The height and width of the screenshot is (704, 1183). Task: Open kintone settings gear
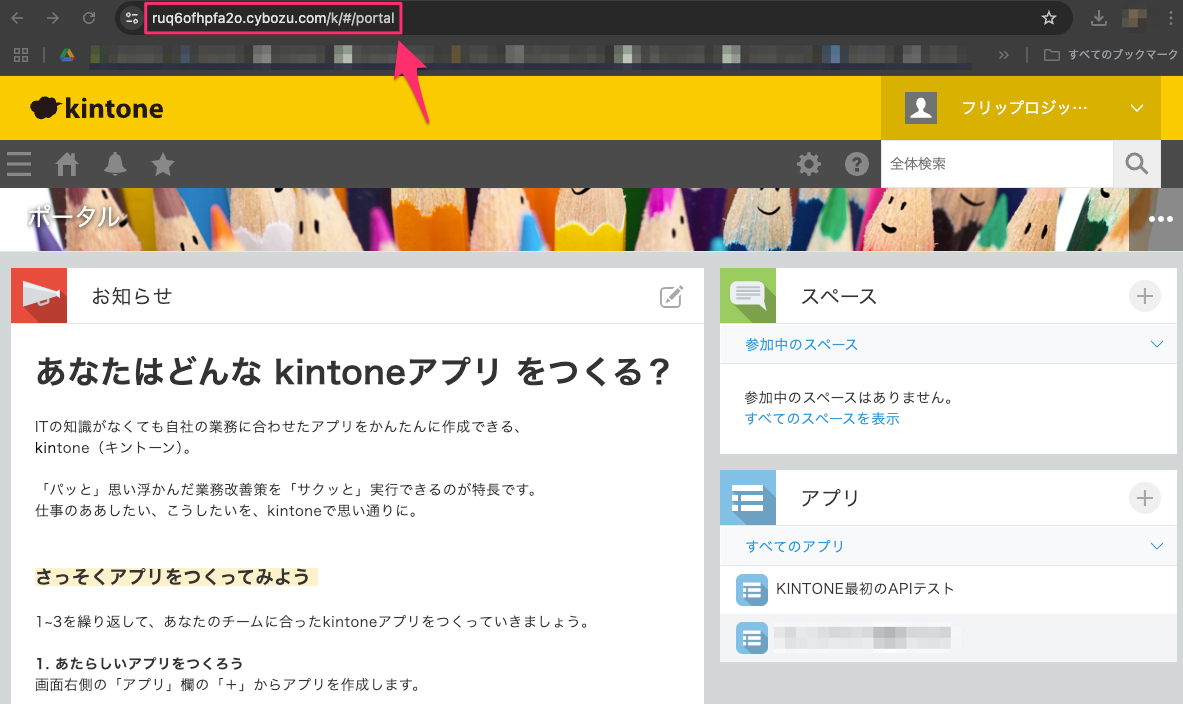pos(809,164)
